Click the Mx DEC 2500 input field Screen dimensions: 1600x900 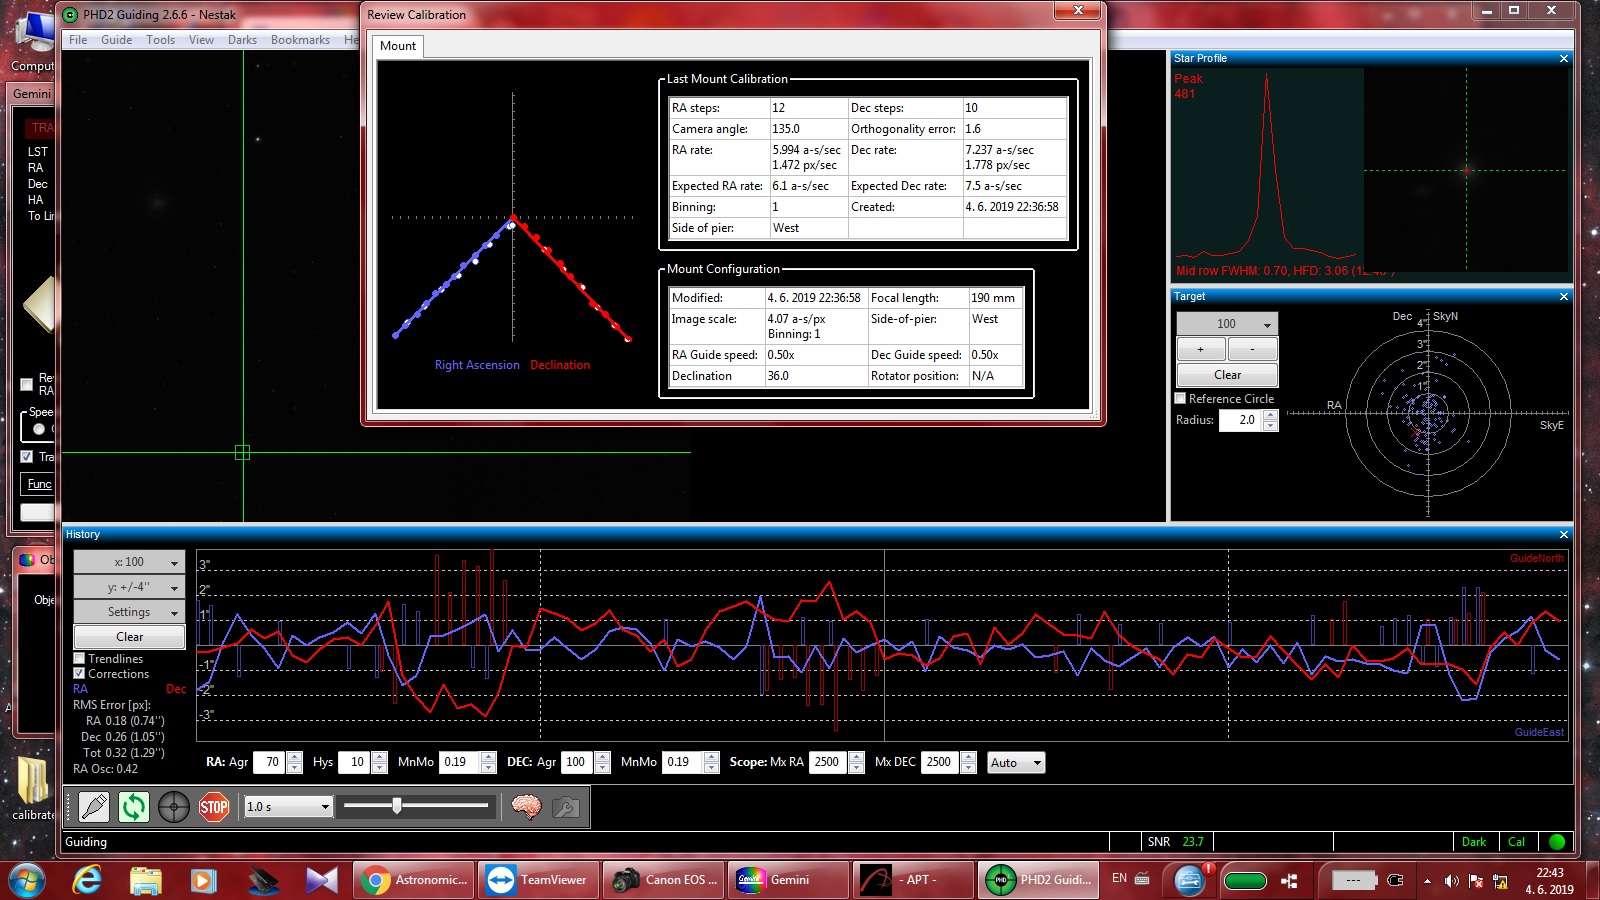941,763
